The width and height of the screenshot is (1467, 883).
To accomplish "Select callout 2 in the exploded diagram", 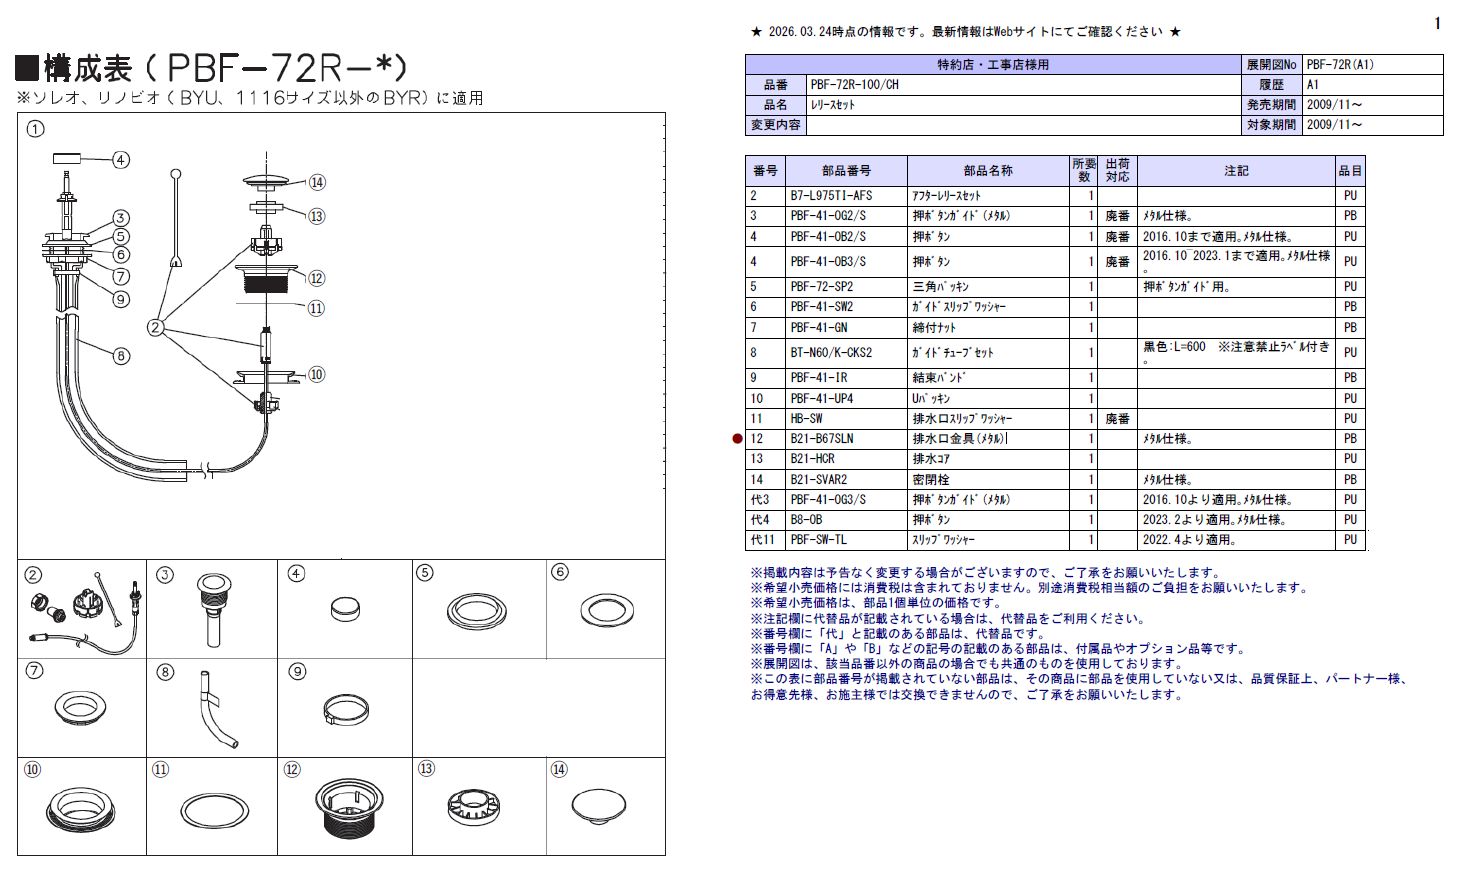I will click(x=155, y=327).
